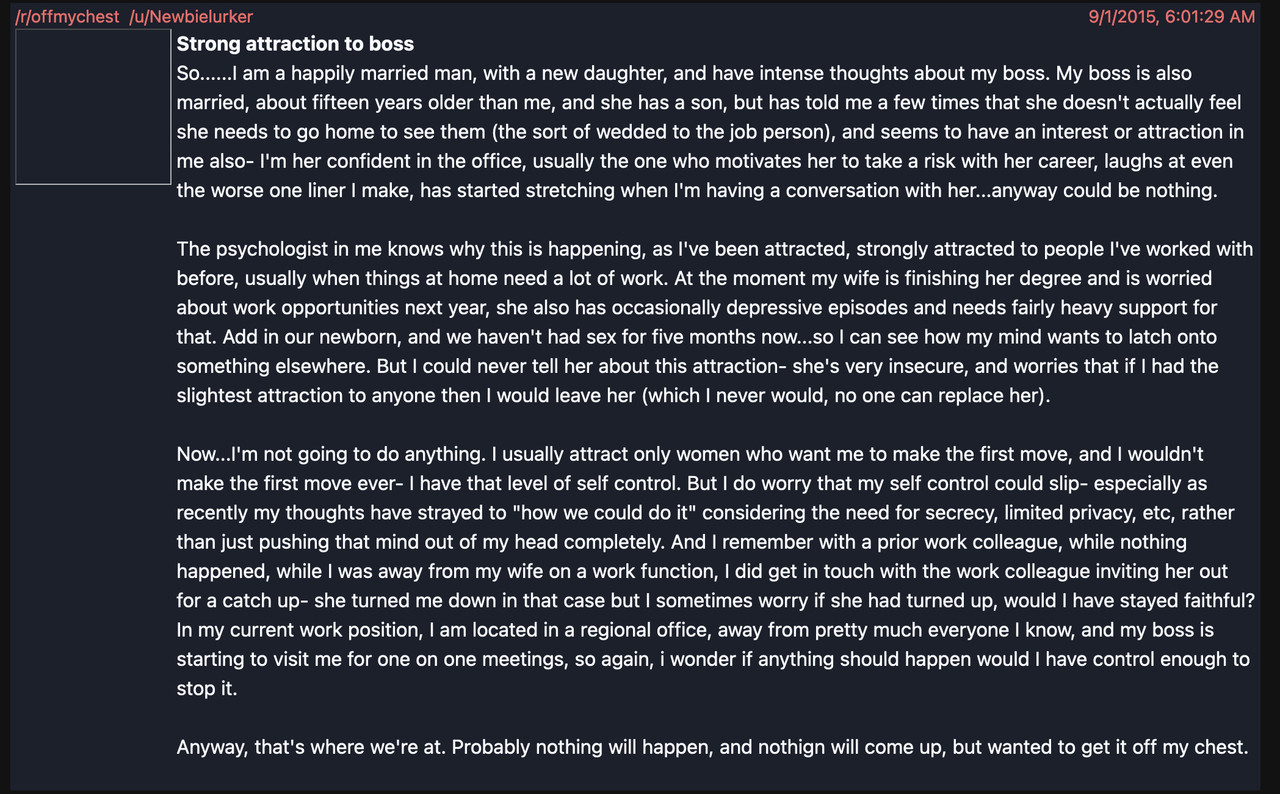Click the line starting "make the first move ever"
The width and height of the screenshot is (1280, 794).
(x=692, y=483)
